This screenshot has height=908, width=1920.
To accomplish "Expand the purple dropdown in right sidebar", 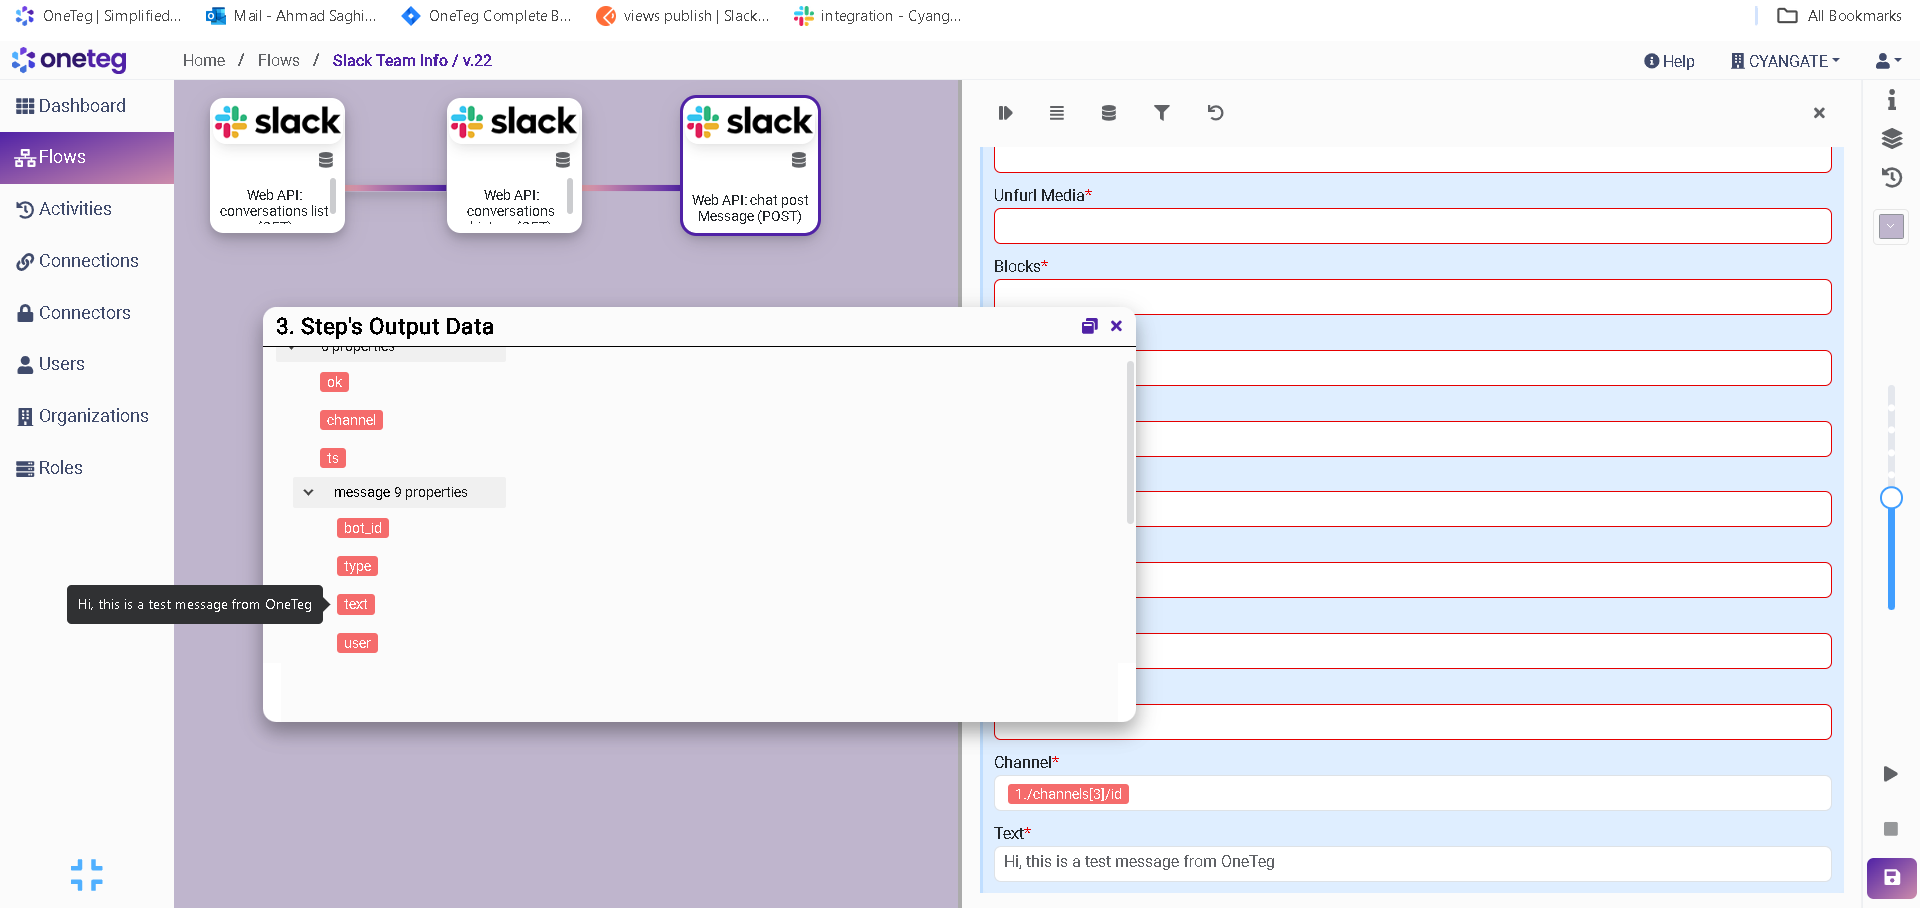I will click(x=1891, y=227).
